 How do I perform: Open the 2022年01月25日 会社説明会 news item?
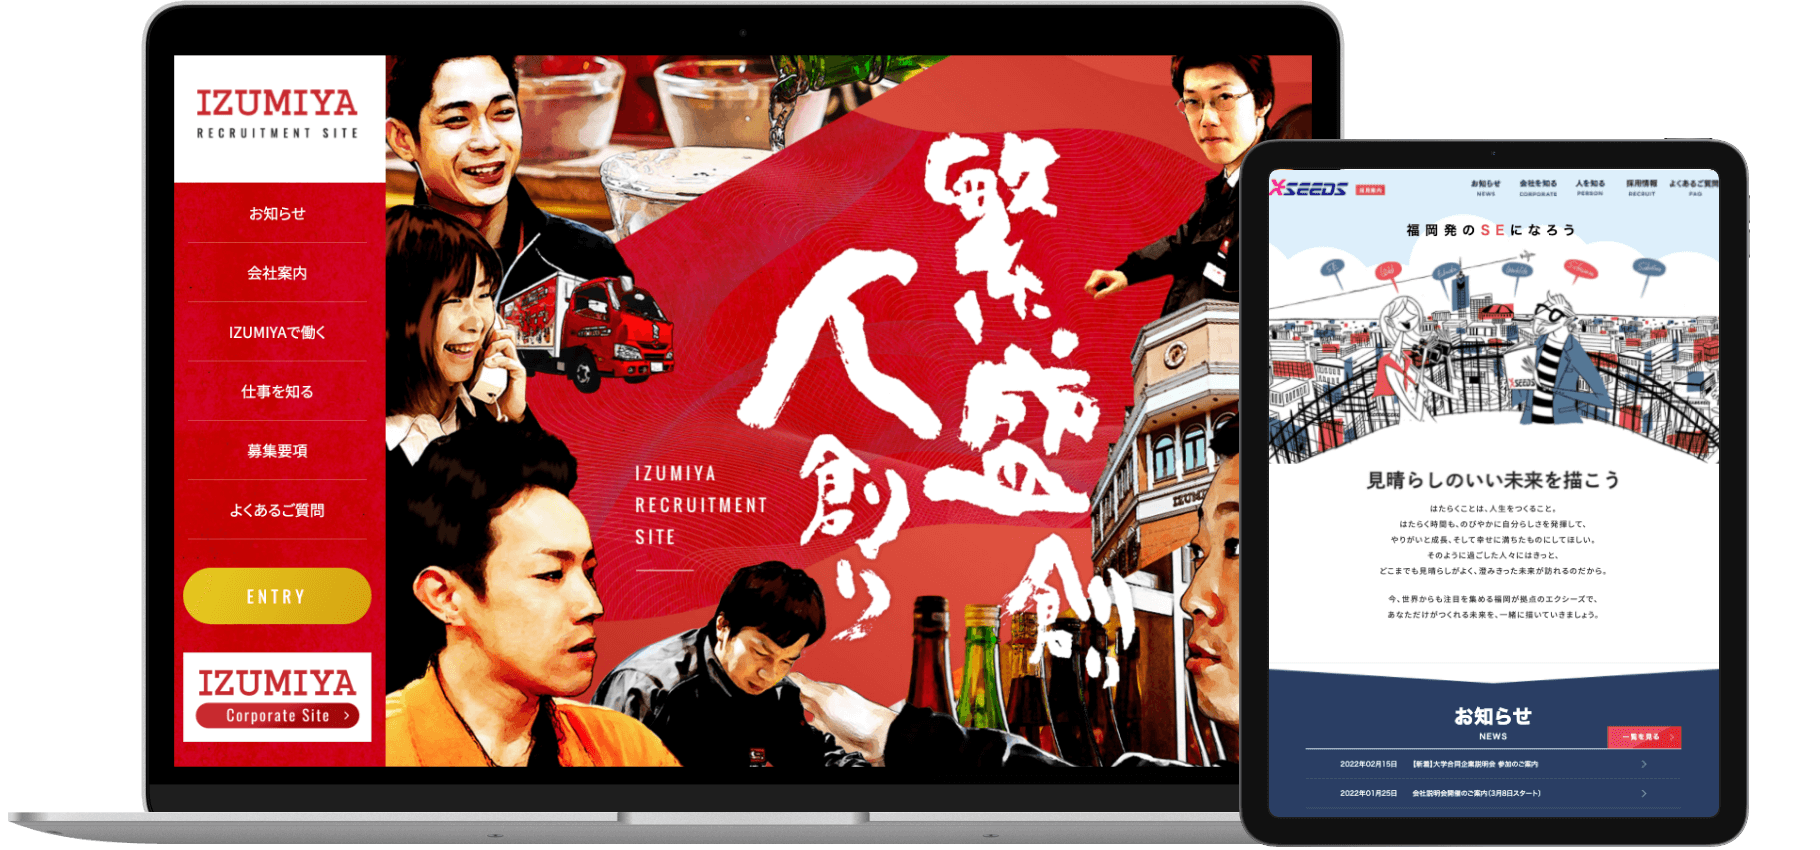click(1493, 793)
